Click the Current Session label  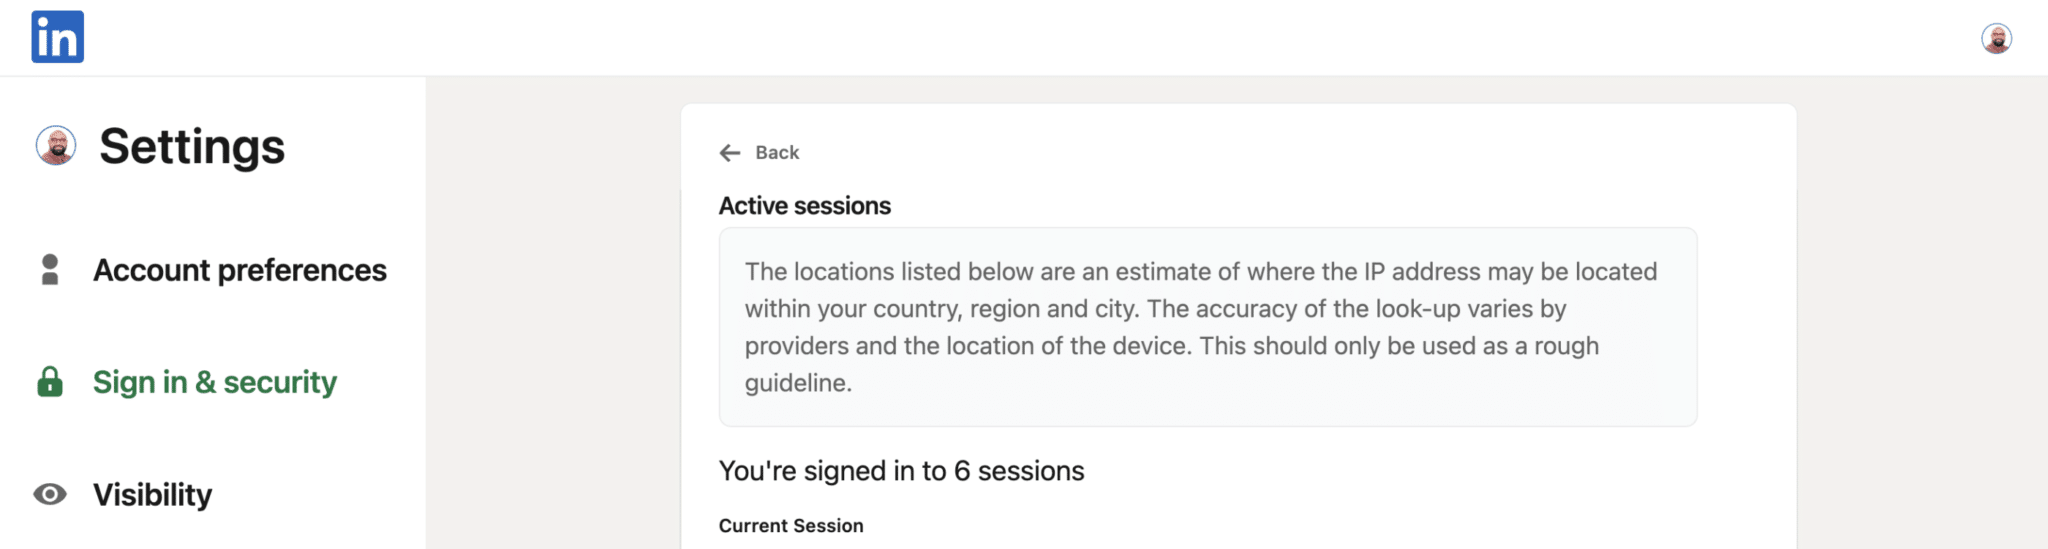[791, 526]
